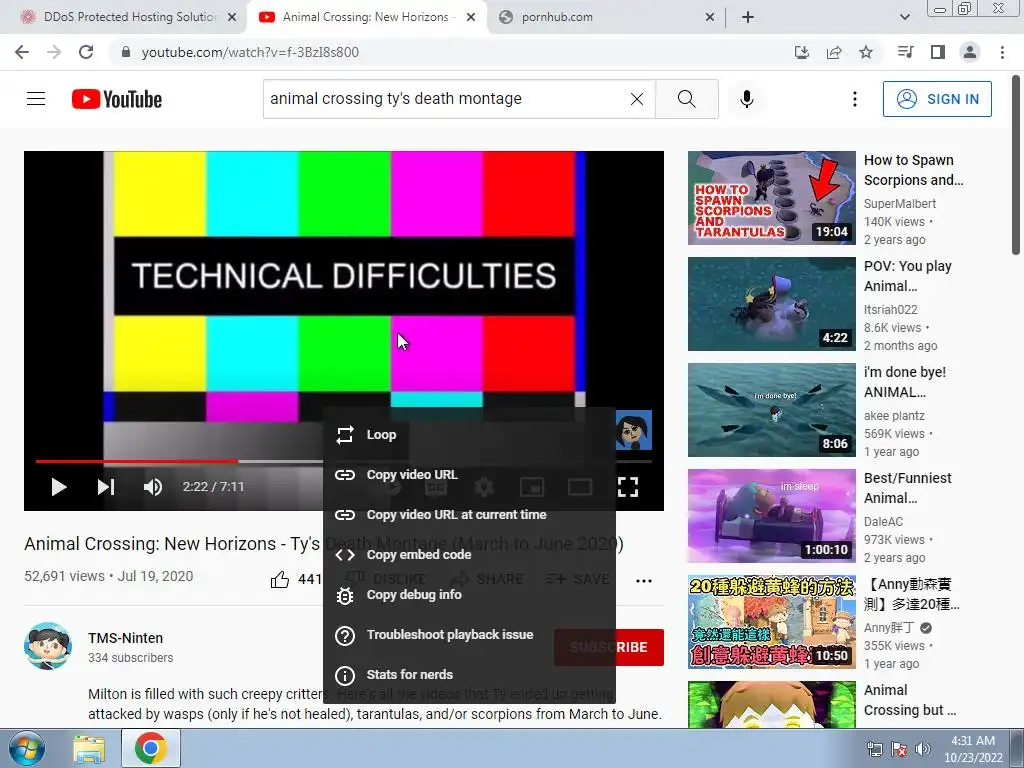Clear the search box with the X icon
The height and width of the screenshot is (768, 1024).
point(637,99)
